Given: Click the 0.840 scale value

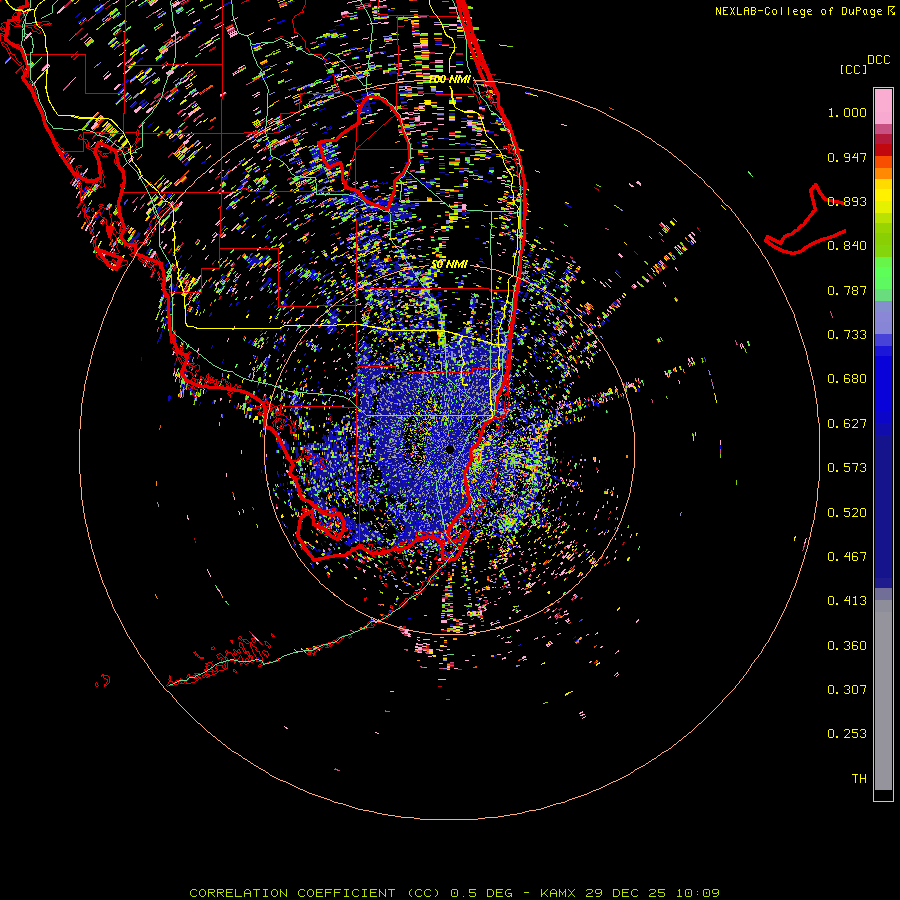Looking at the screenshot, I should 847,246.
